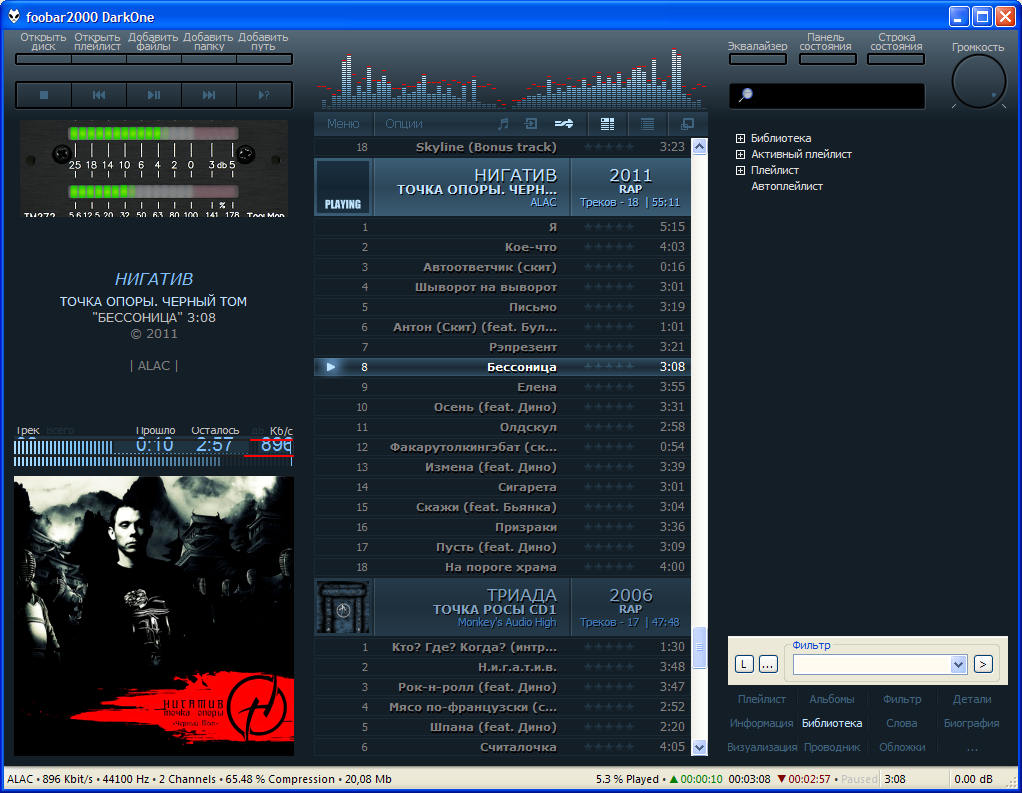This screenshot has height=793, width=1022.
Task: Select track "Бессоница" in playlist
Action: click(x=502, y=367)
